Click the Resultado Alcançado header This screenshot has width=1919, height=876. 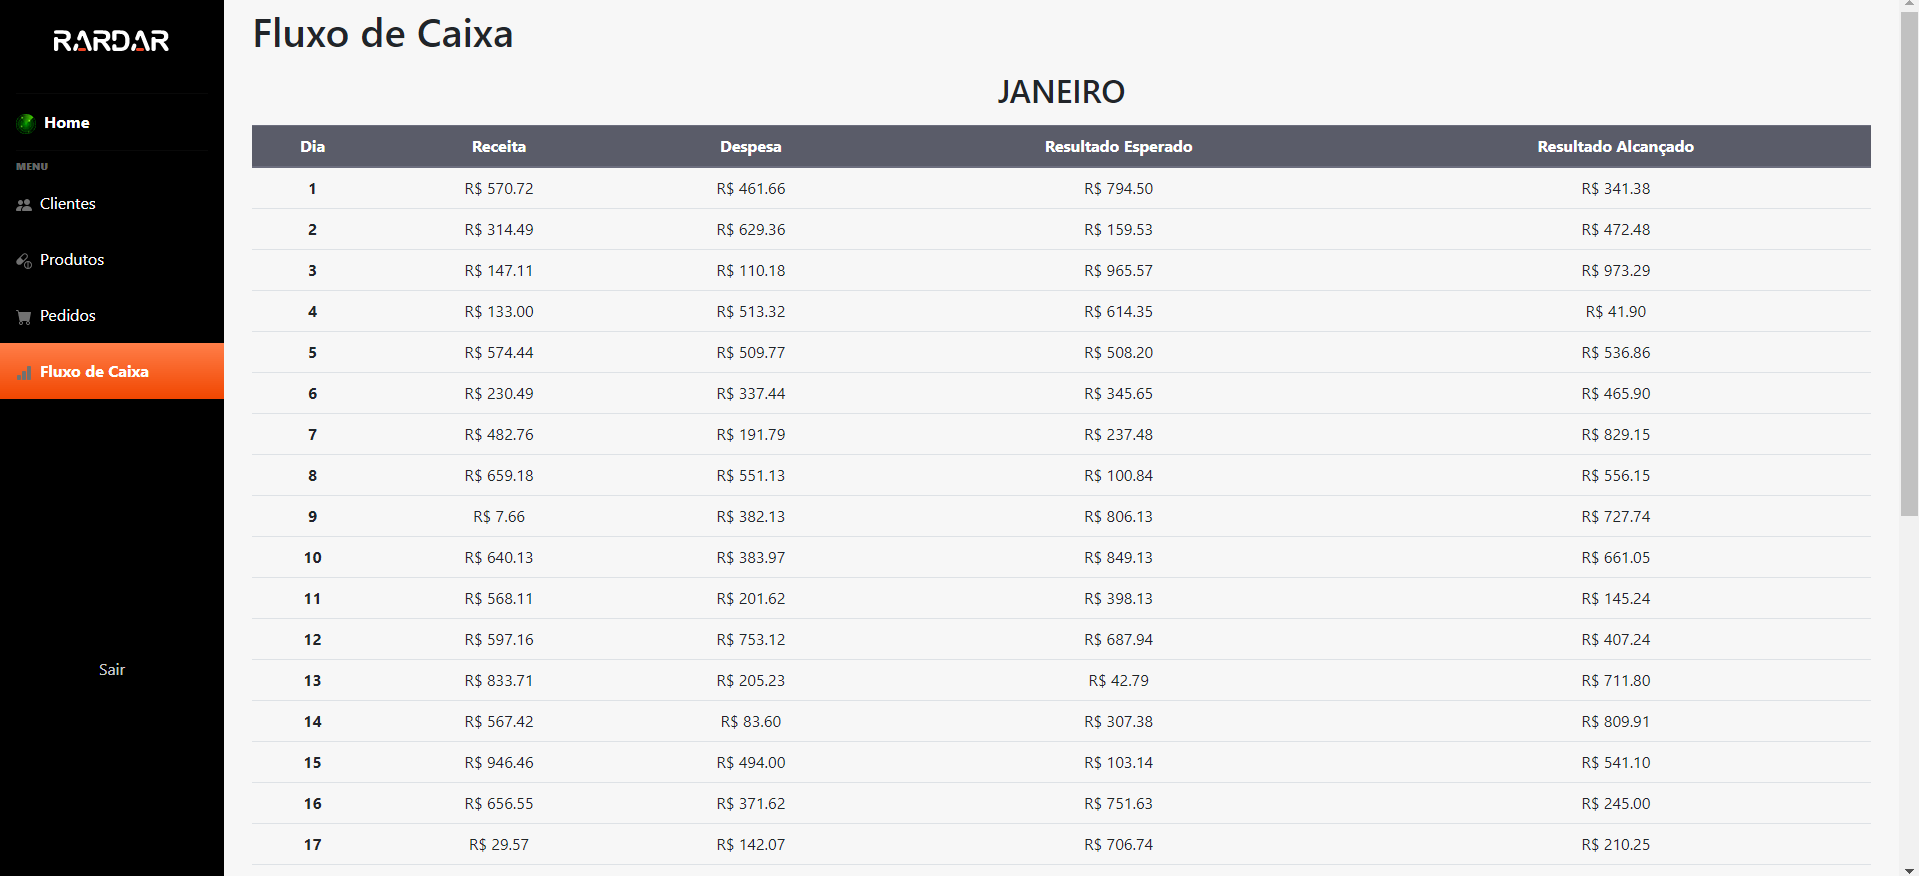tap(1615, 146)
